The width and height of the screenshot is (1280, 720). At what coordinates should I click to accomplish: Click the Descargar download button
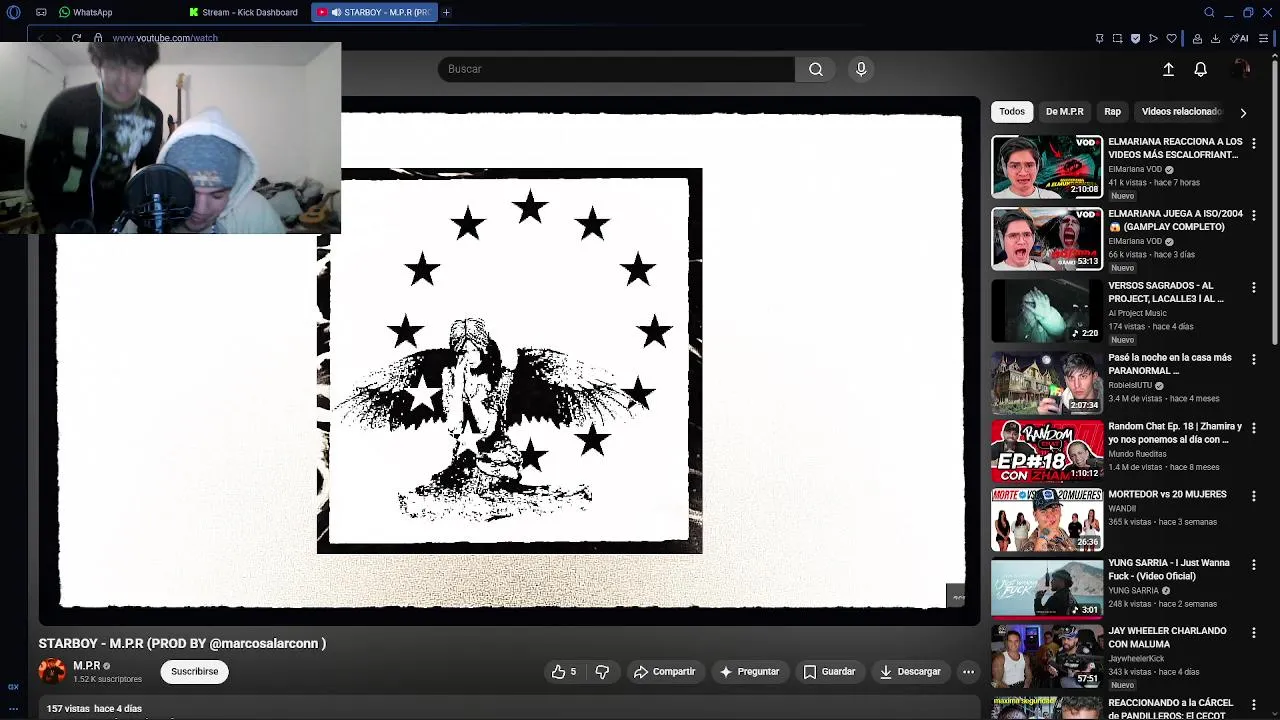coord(910,672)
